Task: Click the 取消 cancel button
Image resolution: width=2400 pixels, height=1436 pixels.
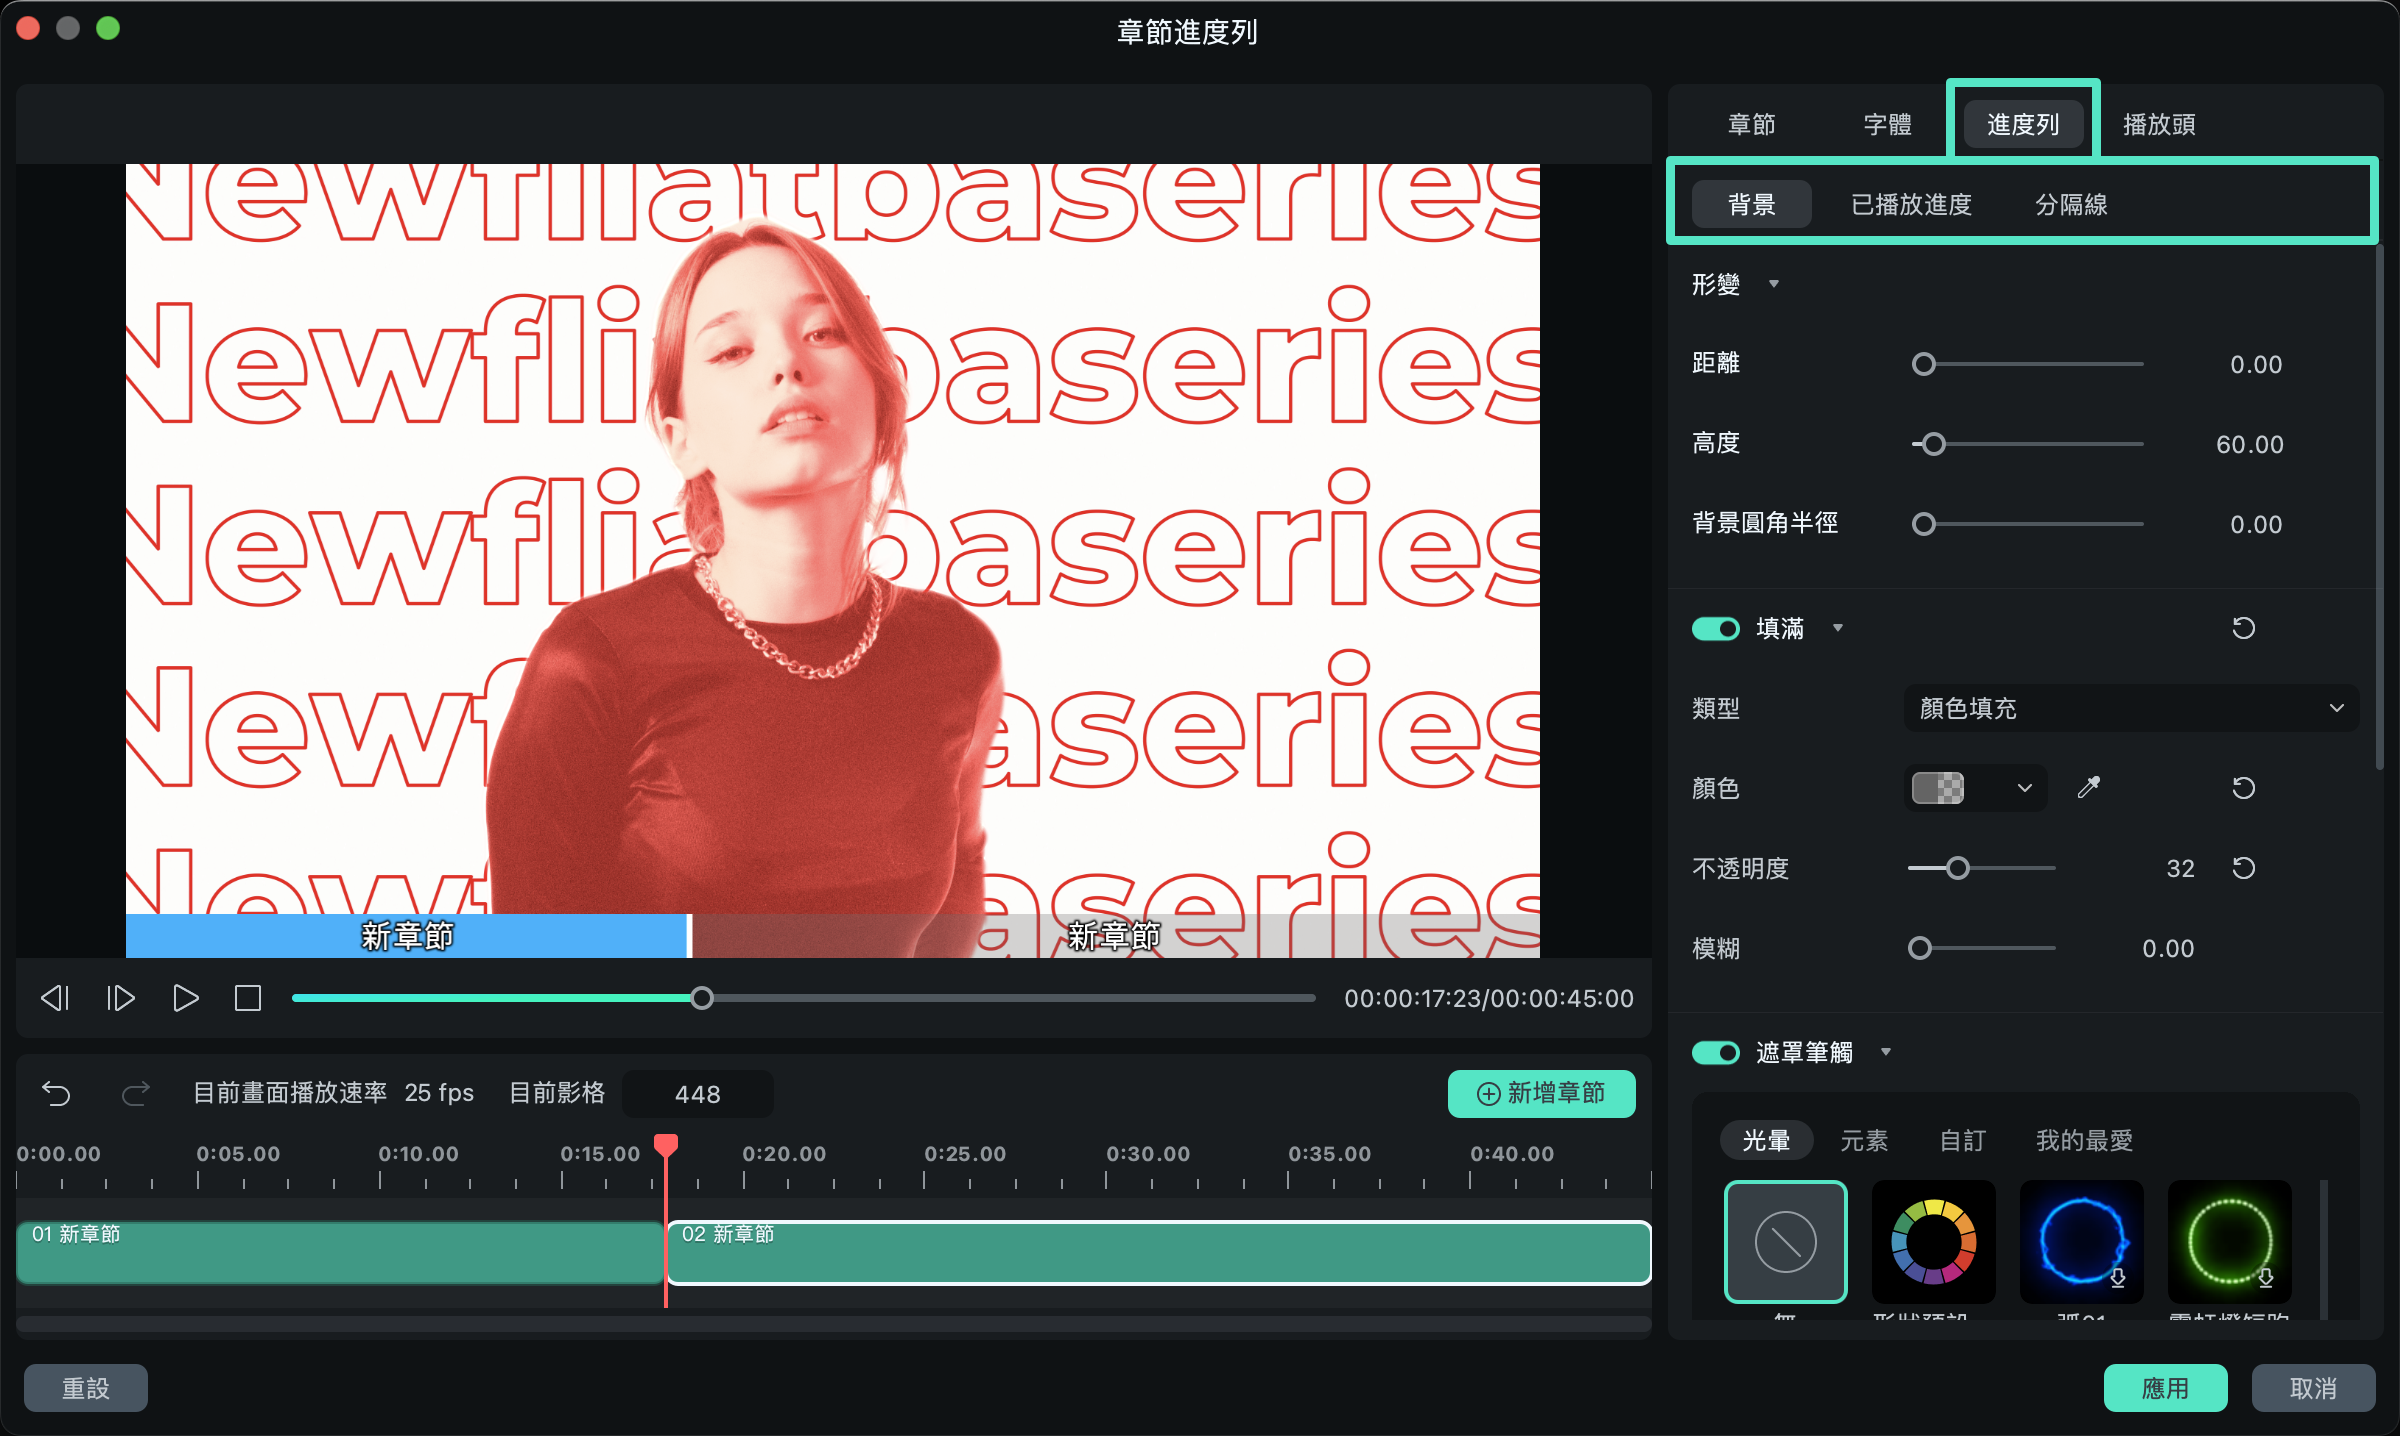Action: tap(2314, 1388)
